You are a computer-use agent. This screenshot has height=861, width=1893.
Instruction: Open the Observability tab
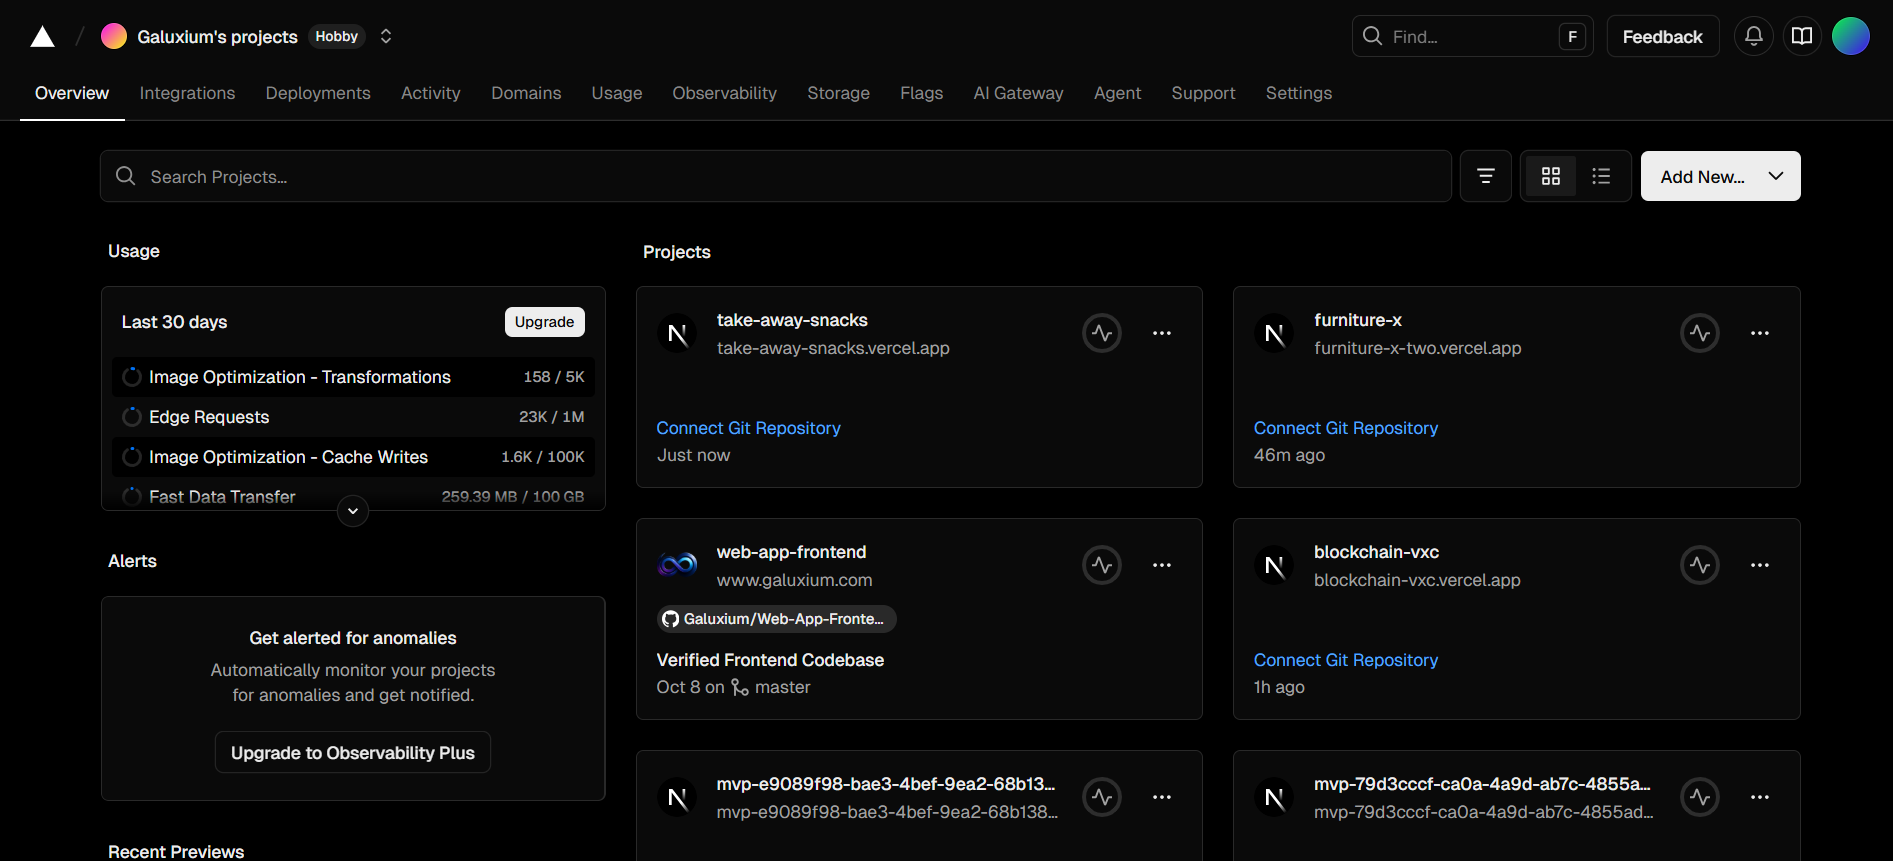724,93
